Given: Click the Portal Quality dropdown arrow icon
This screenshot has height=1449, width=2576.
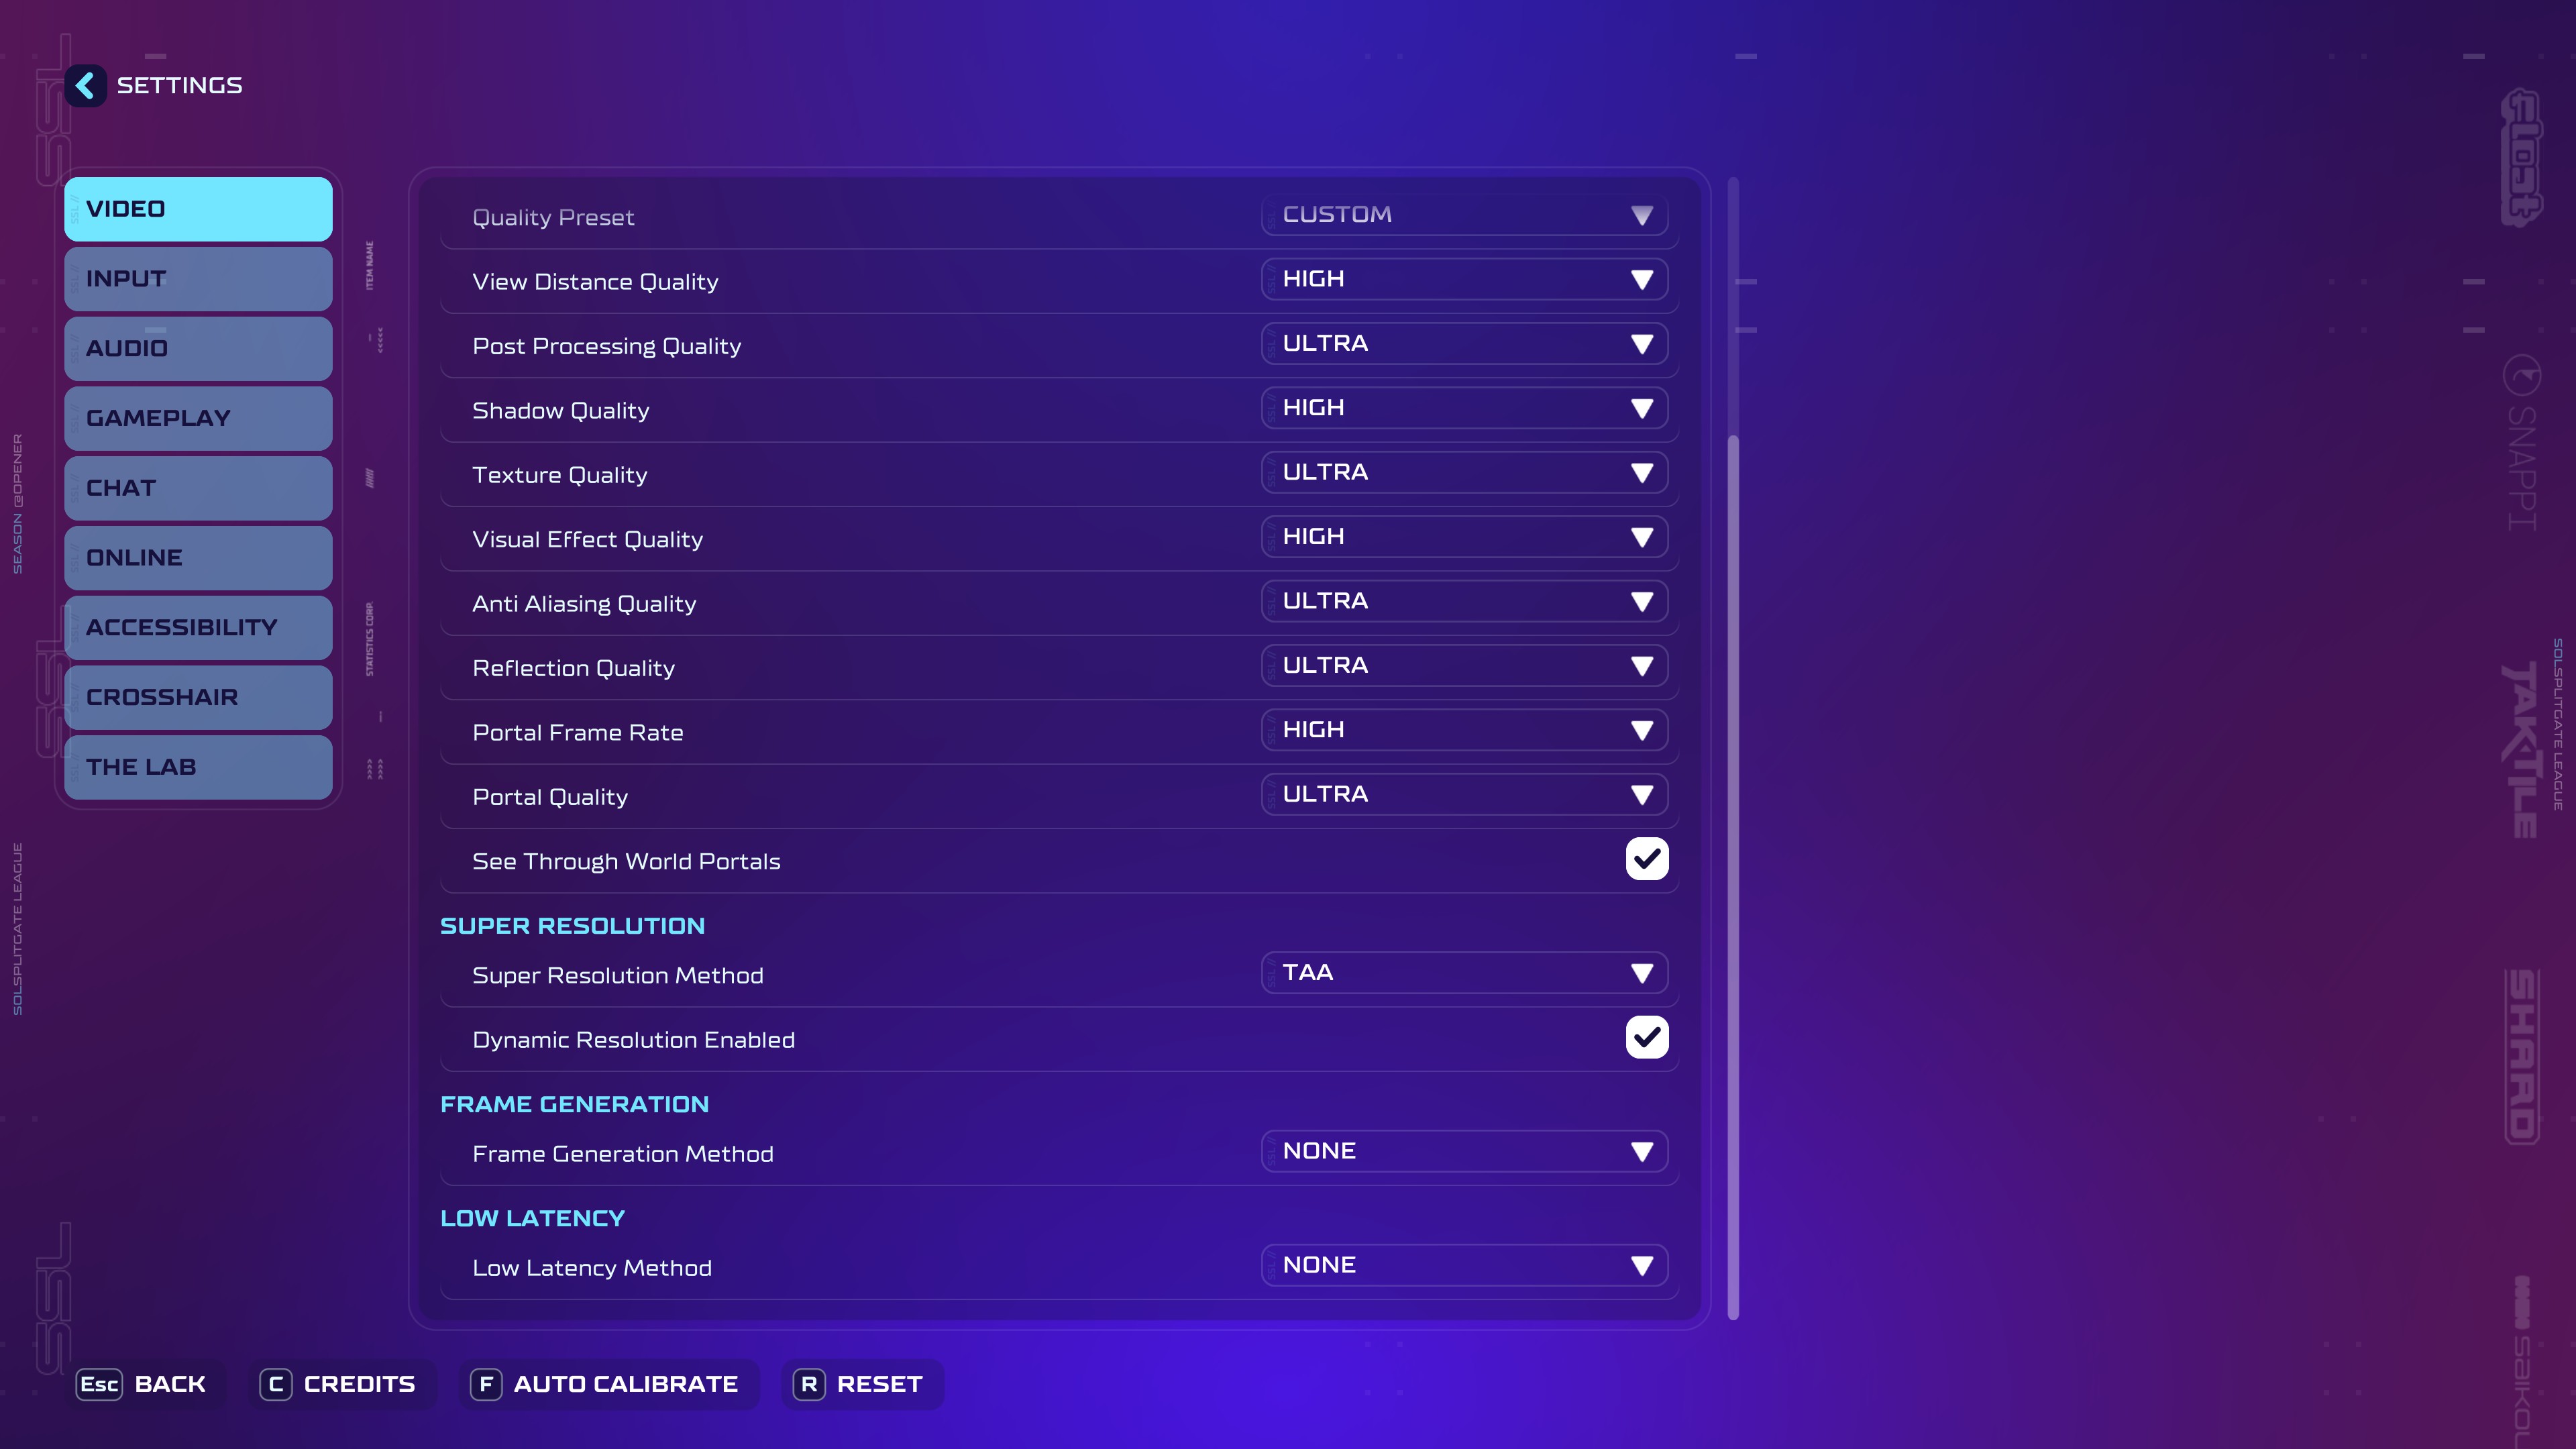Looking at the screenshot, I should pos(1641,795).
